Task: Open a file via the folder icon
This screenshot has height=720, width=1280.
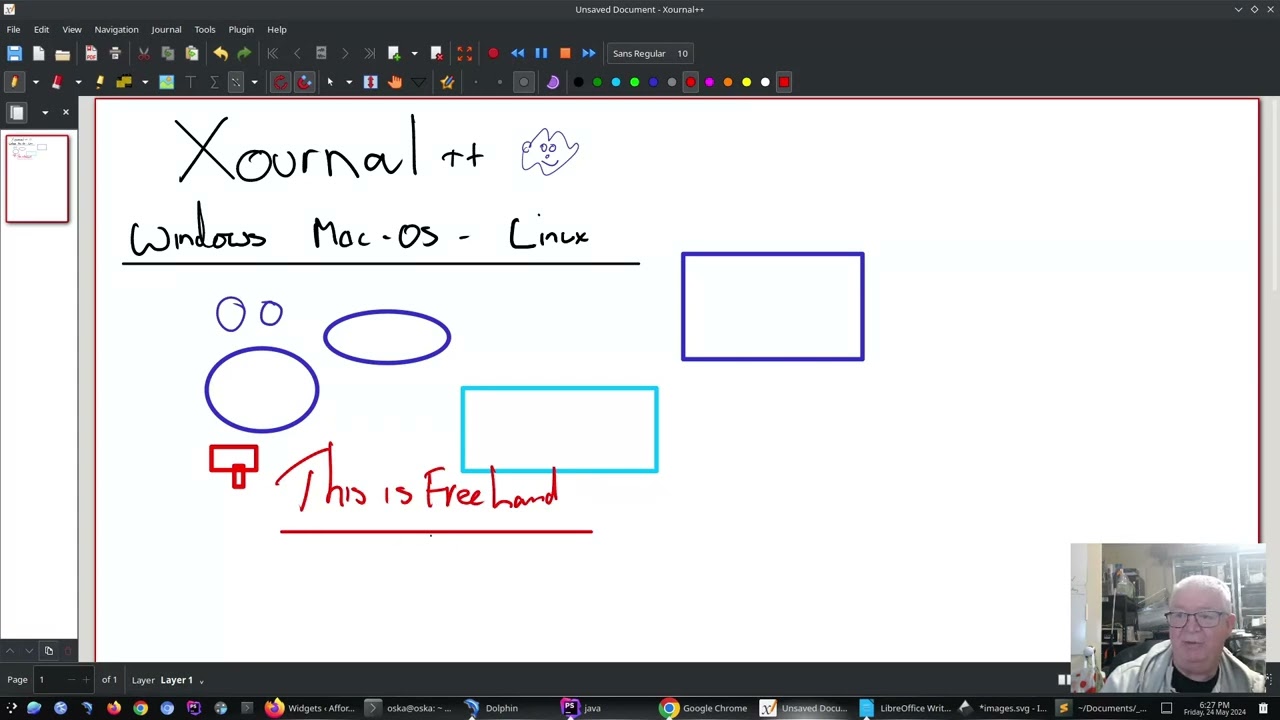Action: coord(62,53)
